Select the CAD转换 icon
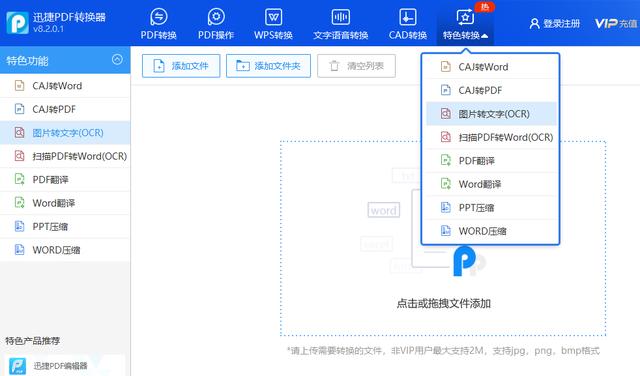This screenshot has height=376, width=640. coord(408,17)
